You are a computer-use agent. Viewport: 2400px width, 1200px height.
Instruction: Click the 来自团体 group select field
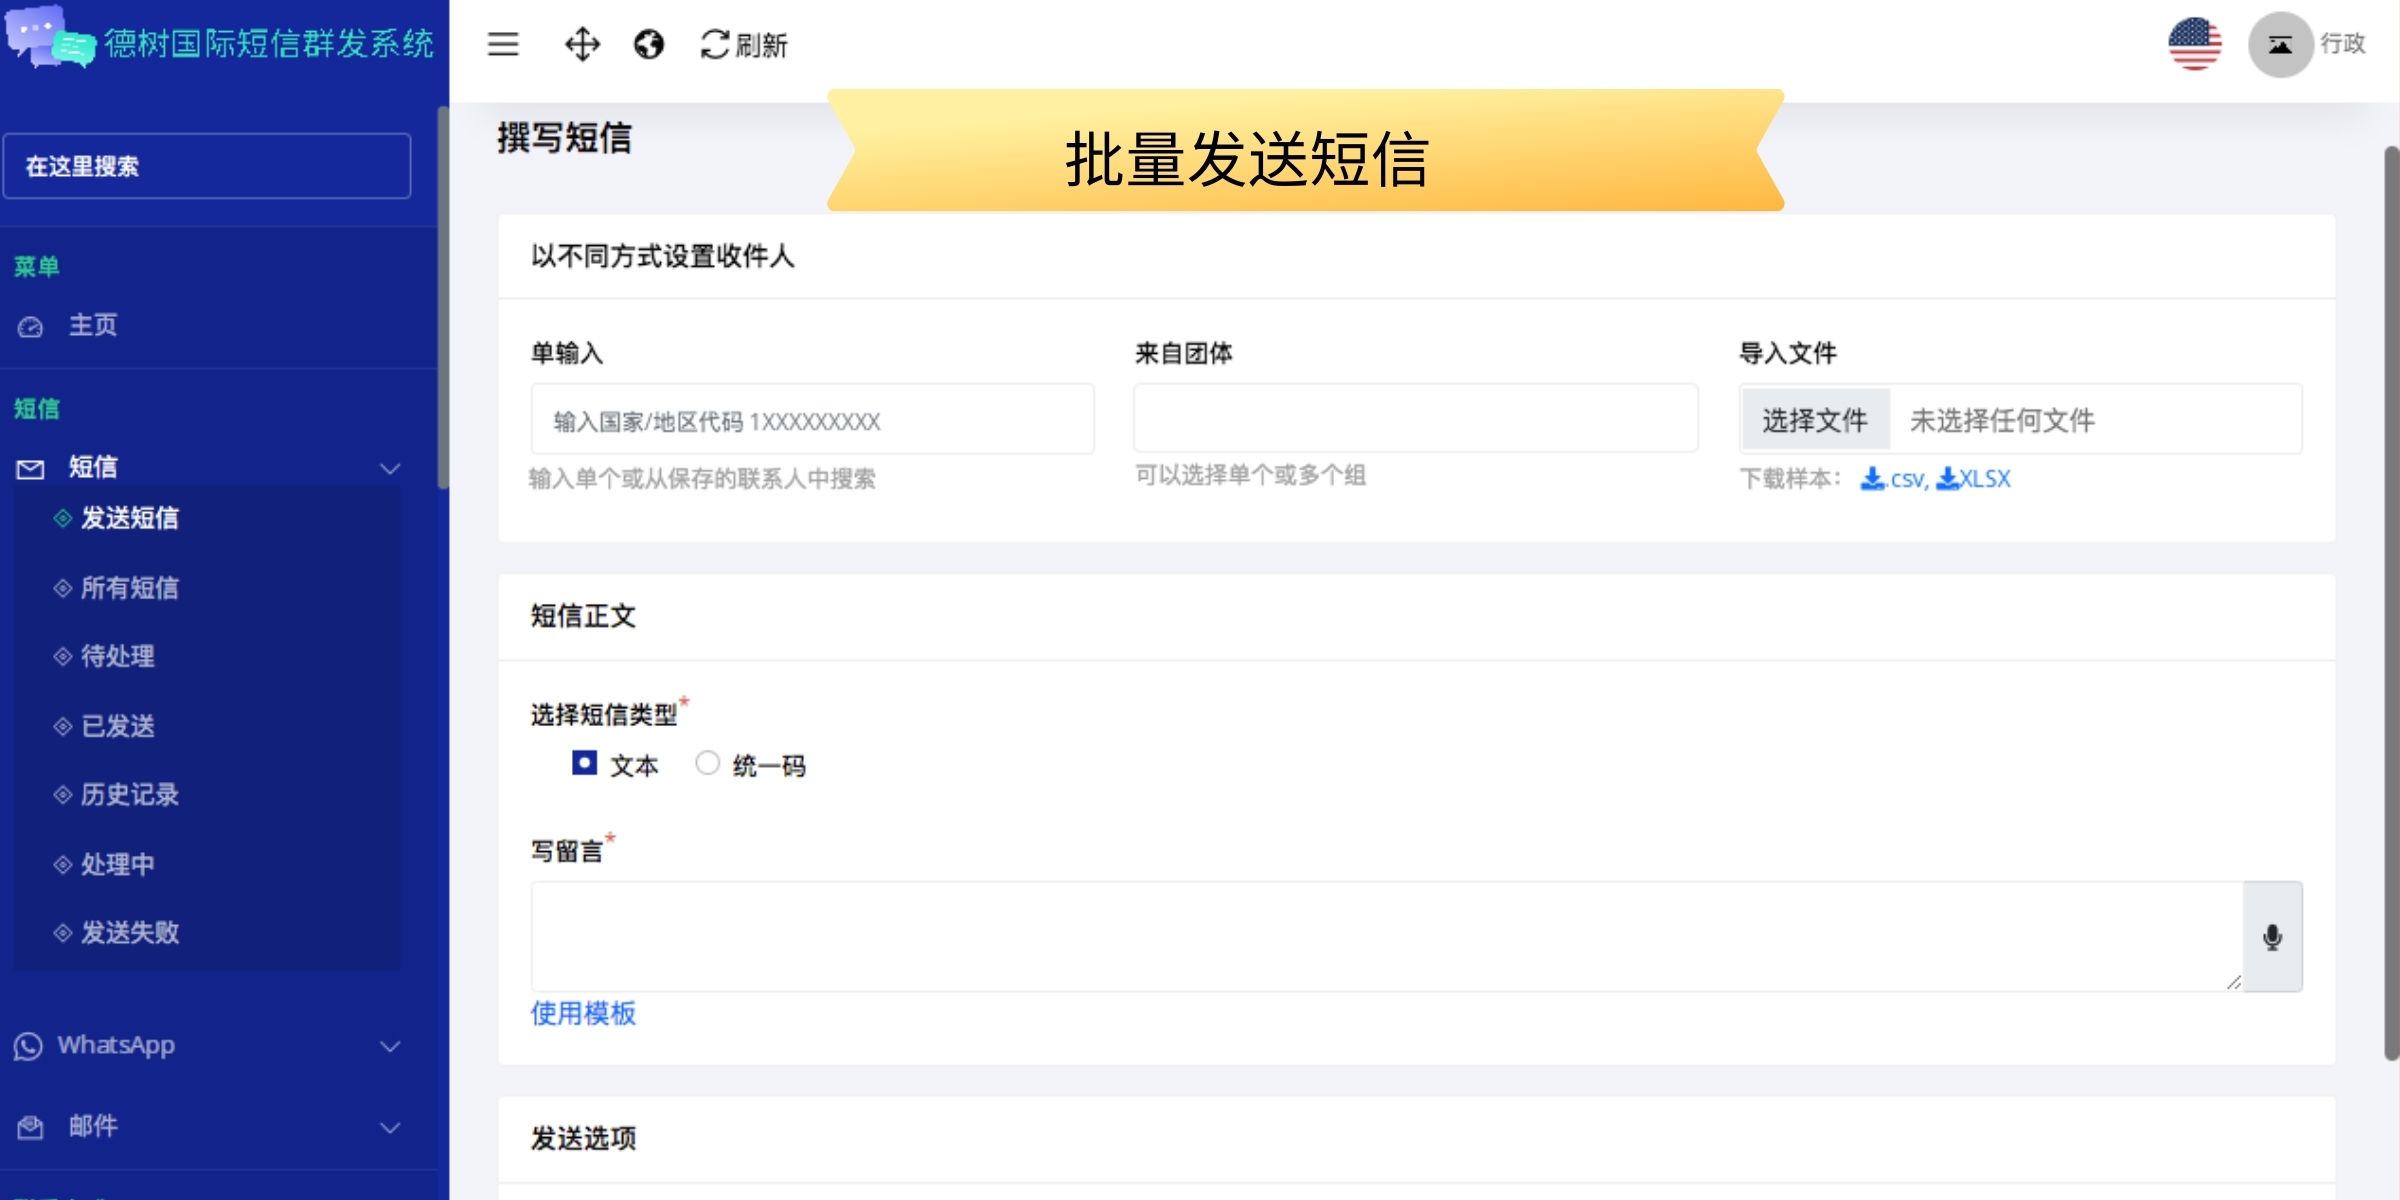1415,419
